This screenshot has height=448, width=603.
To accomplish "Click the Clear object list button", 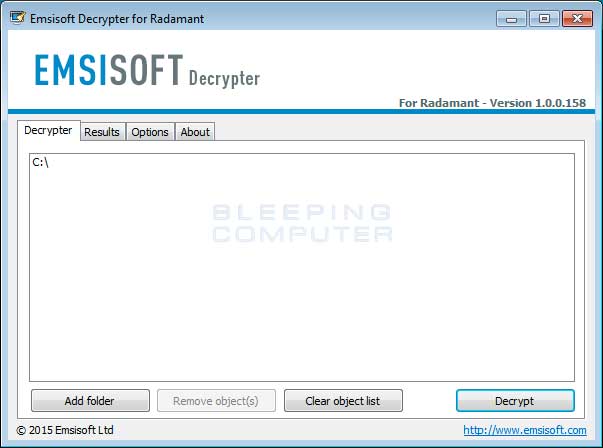I will 343,401.
